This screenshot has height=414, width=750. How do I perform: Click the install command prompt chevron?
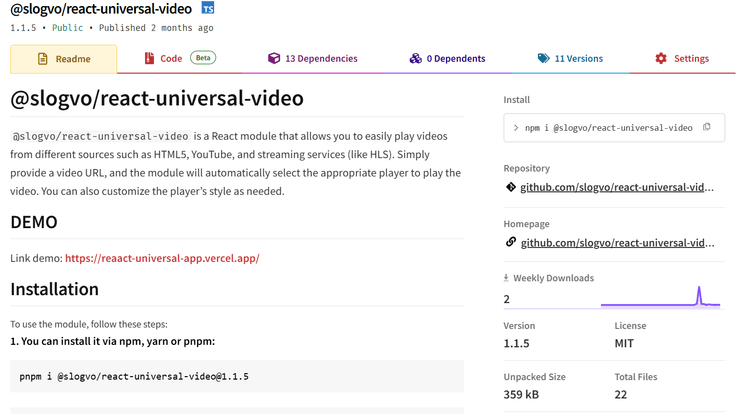tap(516, 128)
